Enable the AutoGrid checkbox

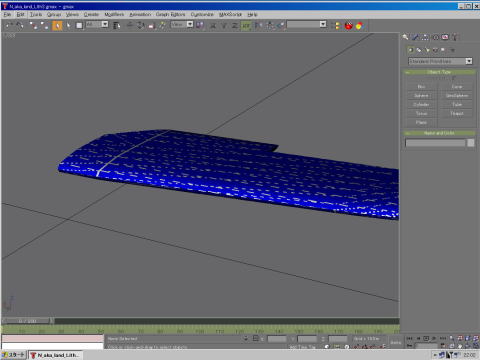point(454,78)
